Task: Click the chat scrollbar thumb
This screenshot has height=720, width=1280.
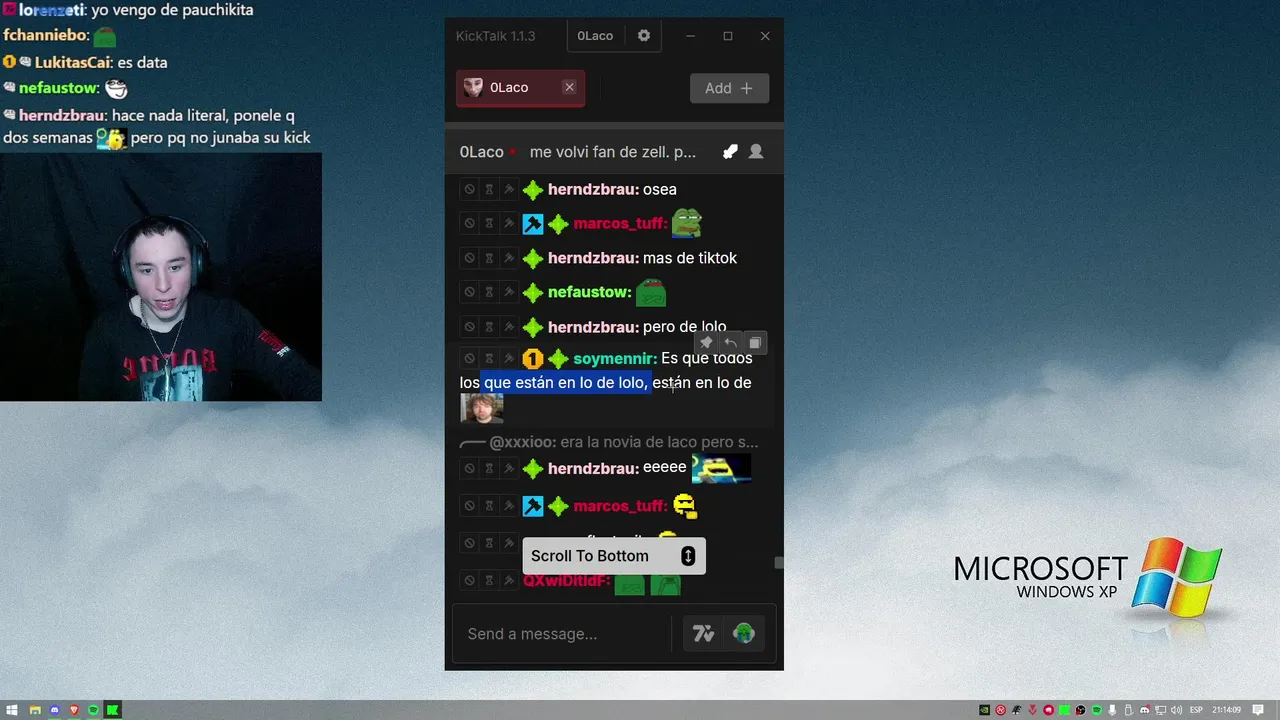Action: 779,563
